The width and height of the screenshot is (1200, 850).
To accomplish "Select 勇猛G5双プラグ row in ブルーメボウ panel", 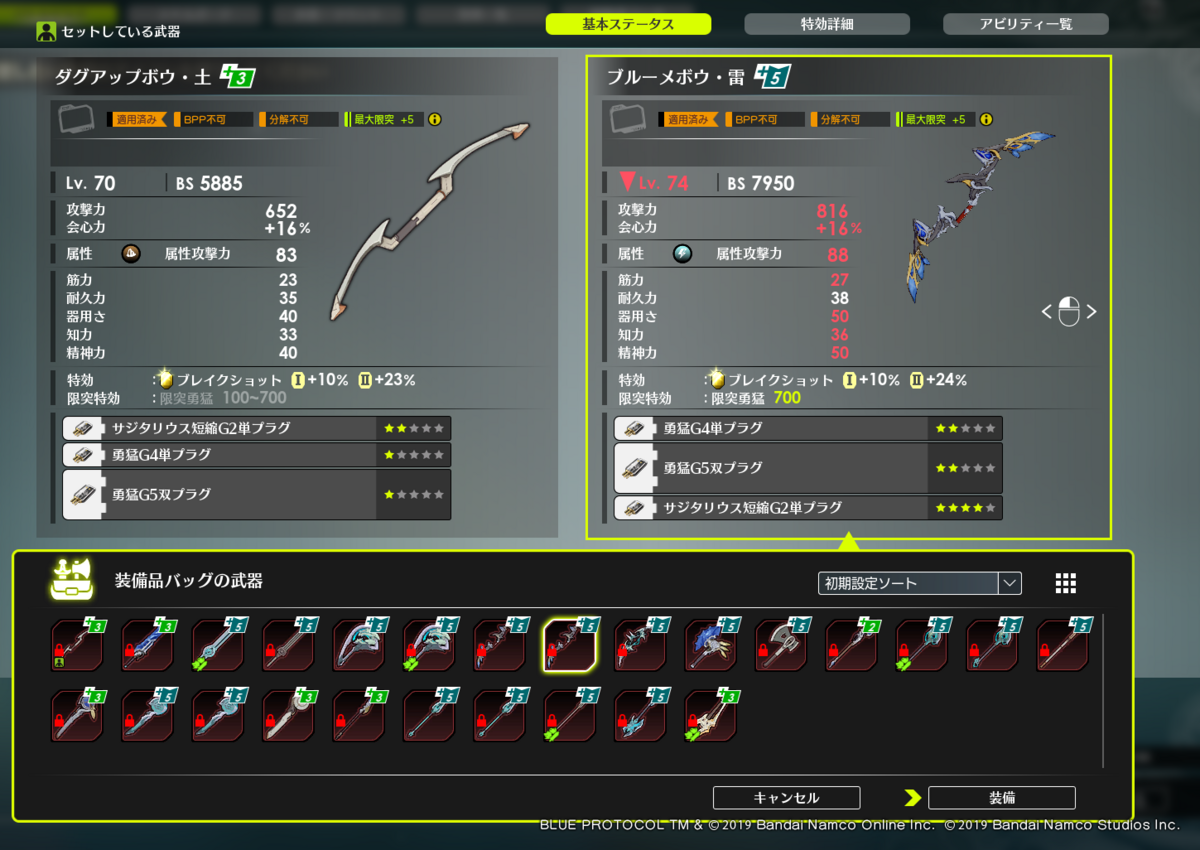I will [808, 468].
